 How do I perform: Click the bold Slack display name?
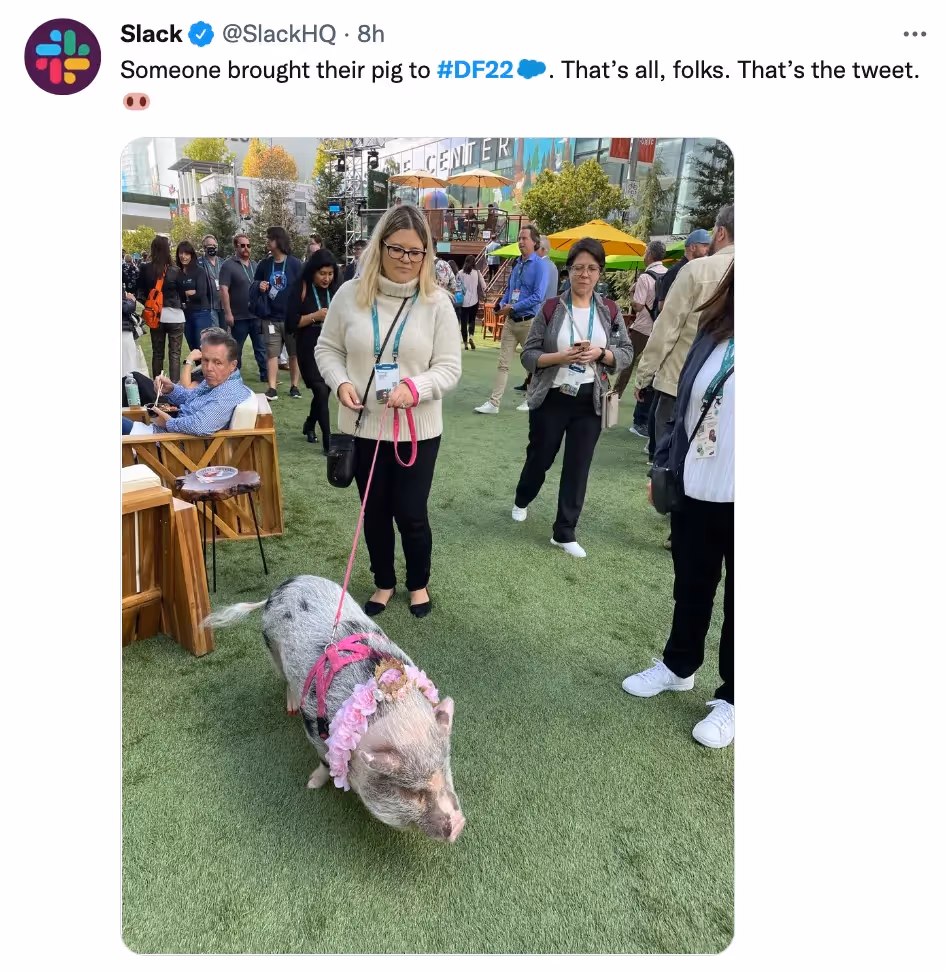(x=151, y=34)
